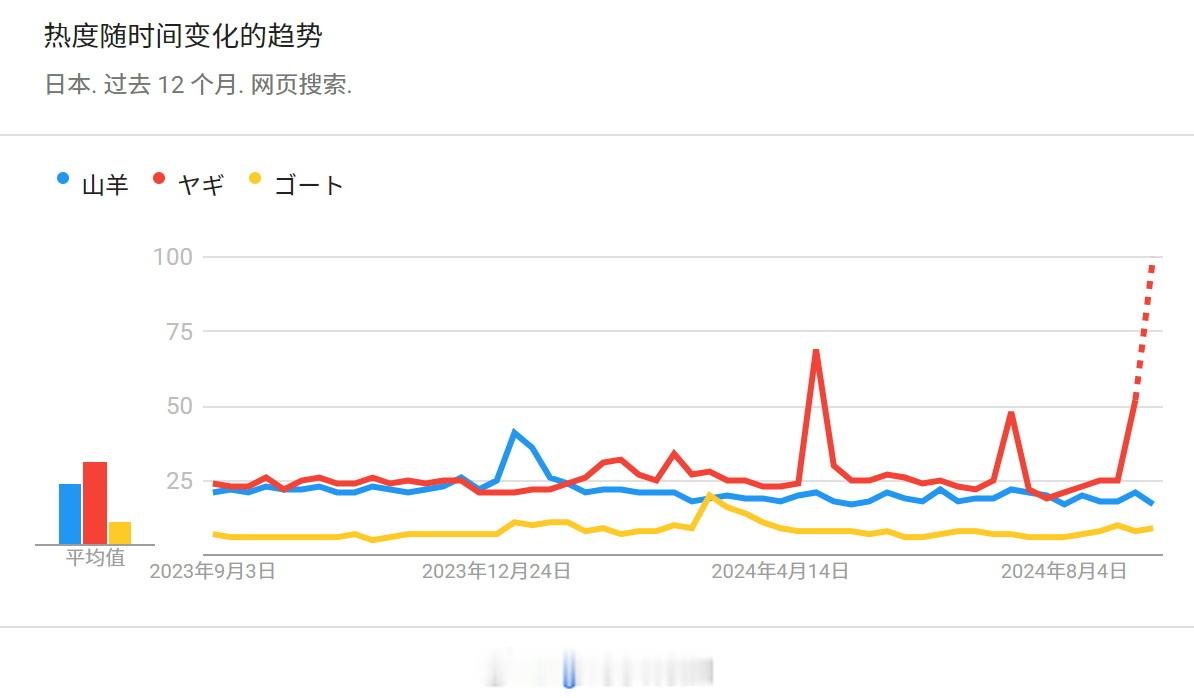Click the blue watermark icon at bottom
The width and height of the screenshot is (1194, 698).
569,670
